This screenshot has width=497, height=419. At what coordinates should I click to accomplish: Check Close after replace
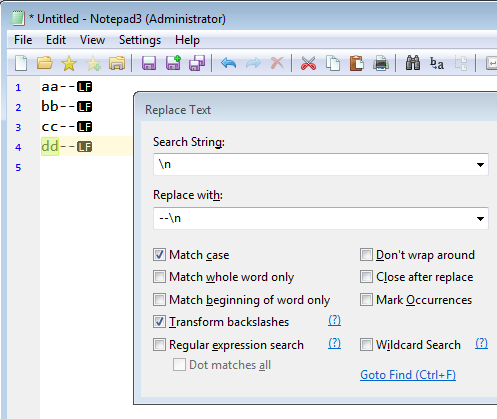(366, 277)
